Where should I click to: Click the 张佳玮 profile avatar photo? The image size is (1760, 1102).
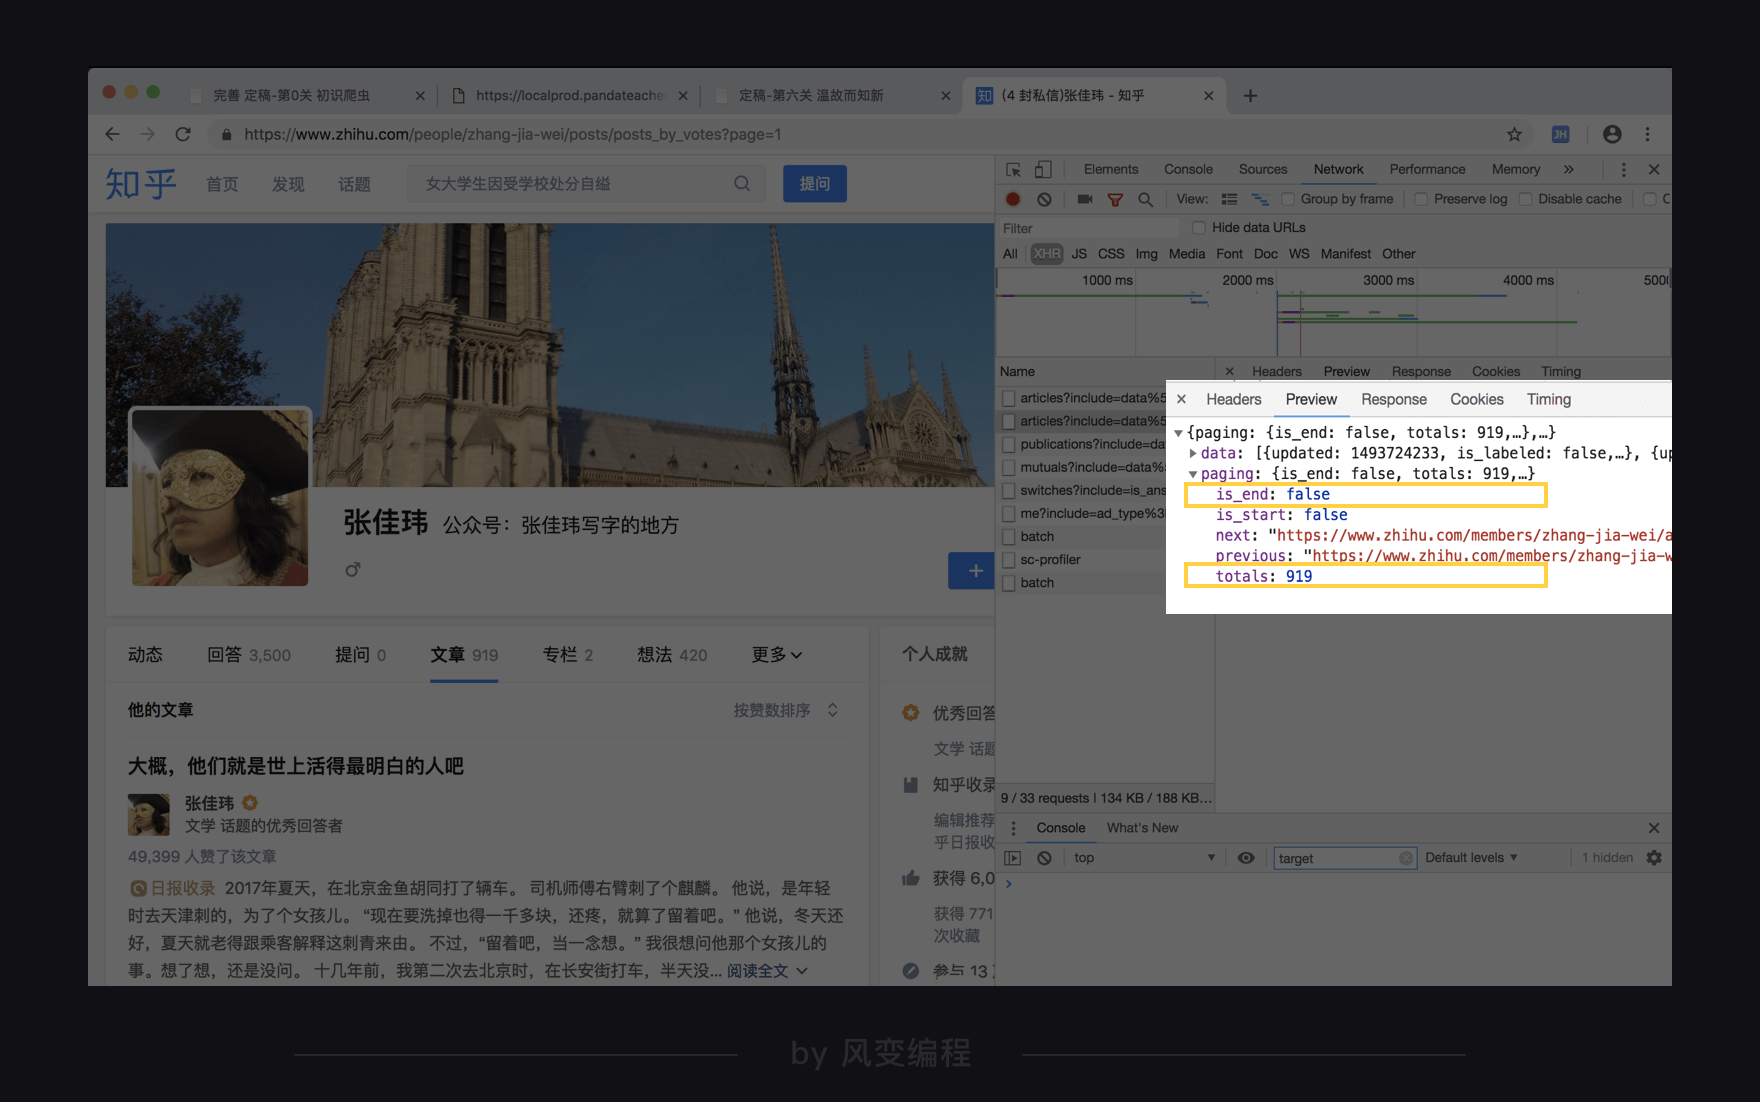(219, 497)
